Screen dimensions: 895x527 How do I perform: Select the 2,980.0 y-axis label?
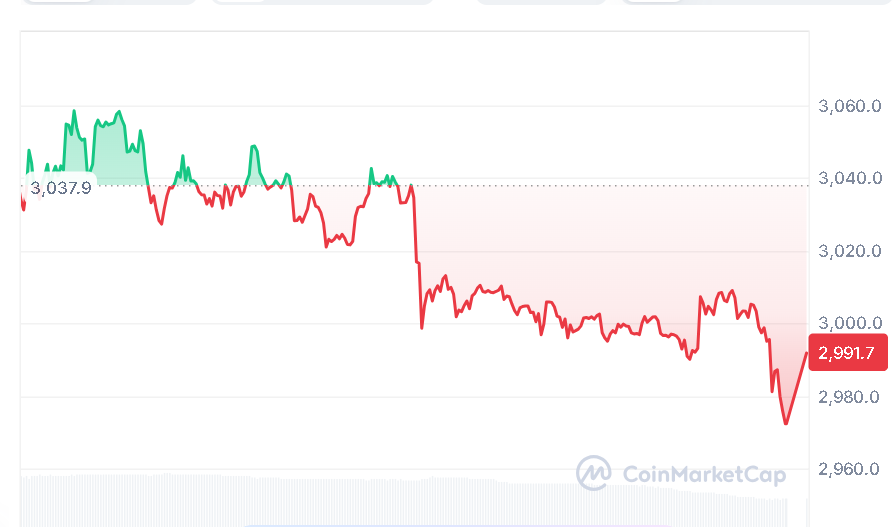pos(849,397)
